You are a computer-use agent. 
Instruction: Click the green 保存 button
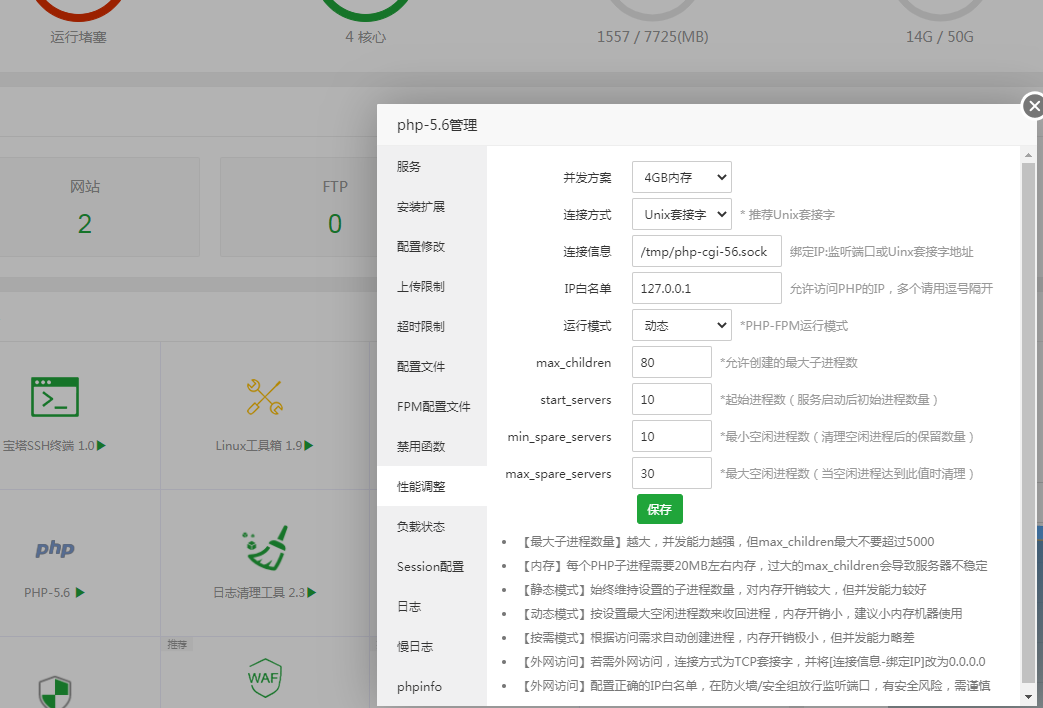tap(660, 509)
